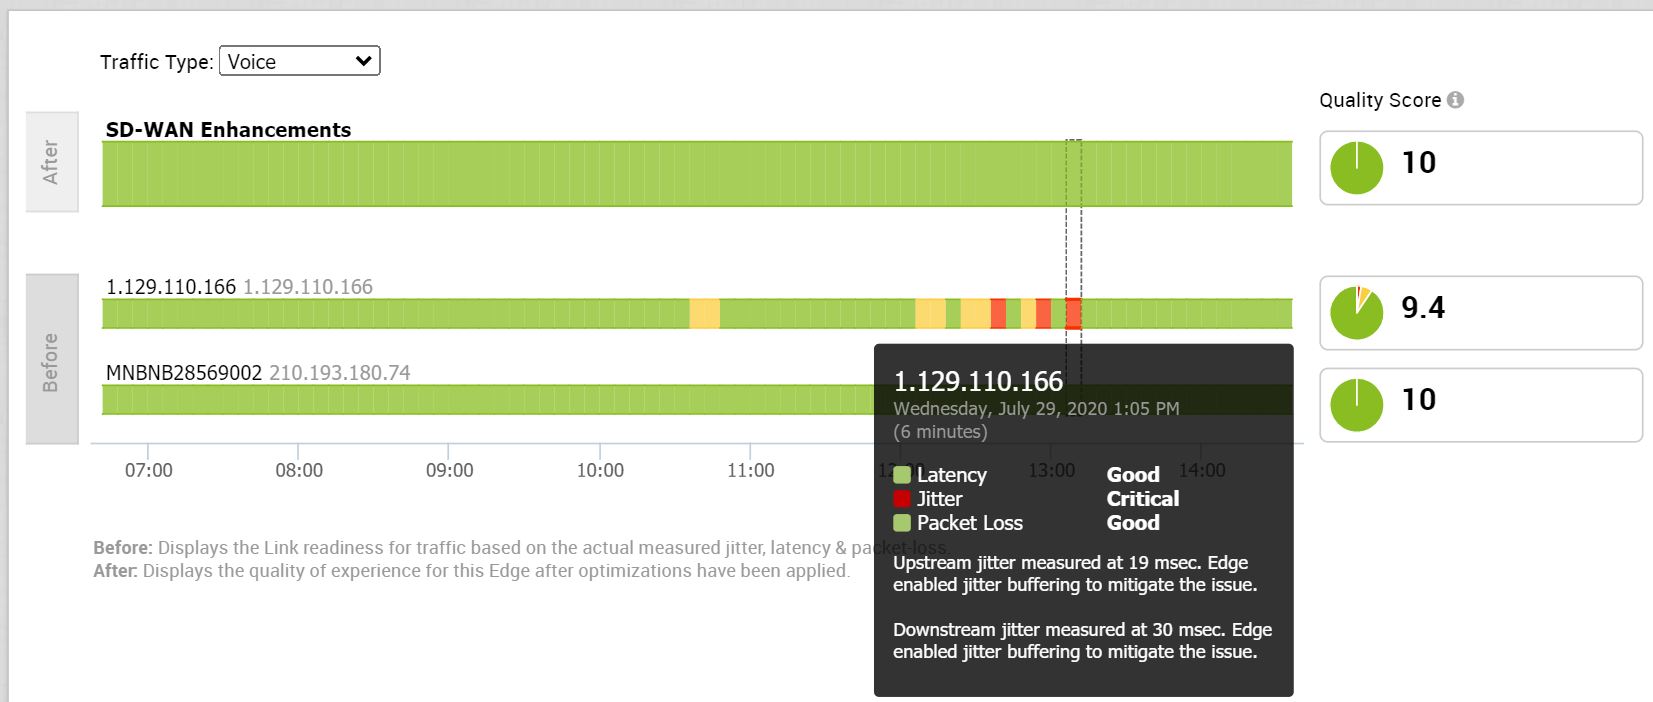Click the highlighted red segment at 1:05 PM
The width and height of the screenshot is (1653, 702).
1073,314
